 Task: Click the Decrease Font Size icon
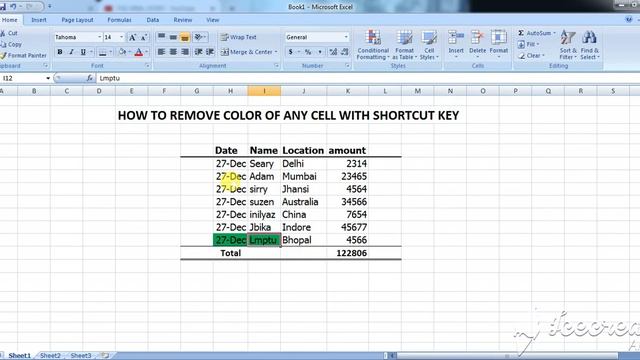[144, 37]
